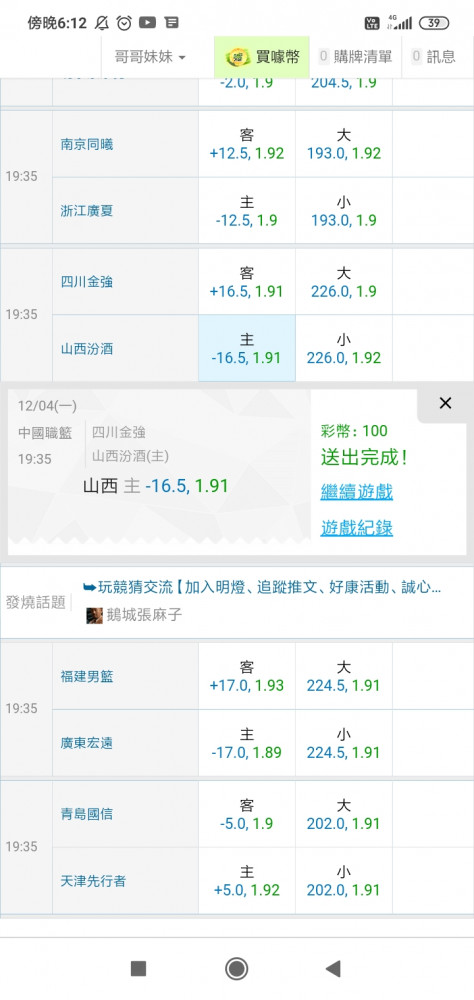Pick 大 224.5 for 福建男籃 game

(344, 676)
